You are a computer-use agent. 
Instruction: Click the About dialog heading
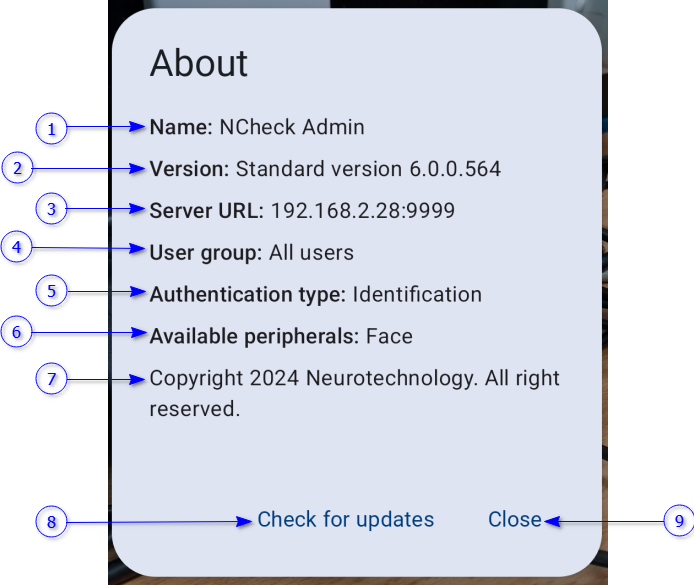tap(199, 63)
